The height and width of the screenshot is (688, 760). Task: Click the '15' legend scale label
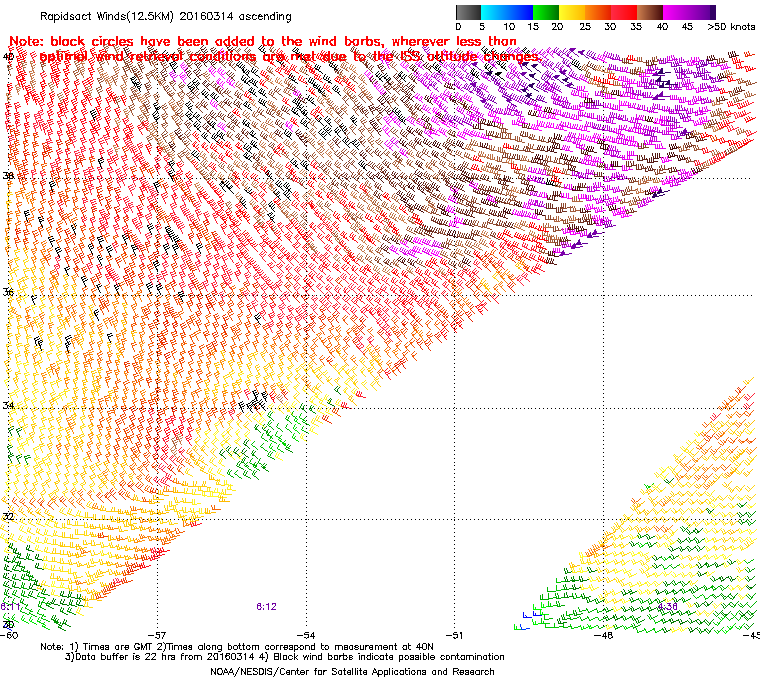(533, 27)
